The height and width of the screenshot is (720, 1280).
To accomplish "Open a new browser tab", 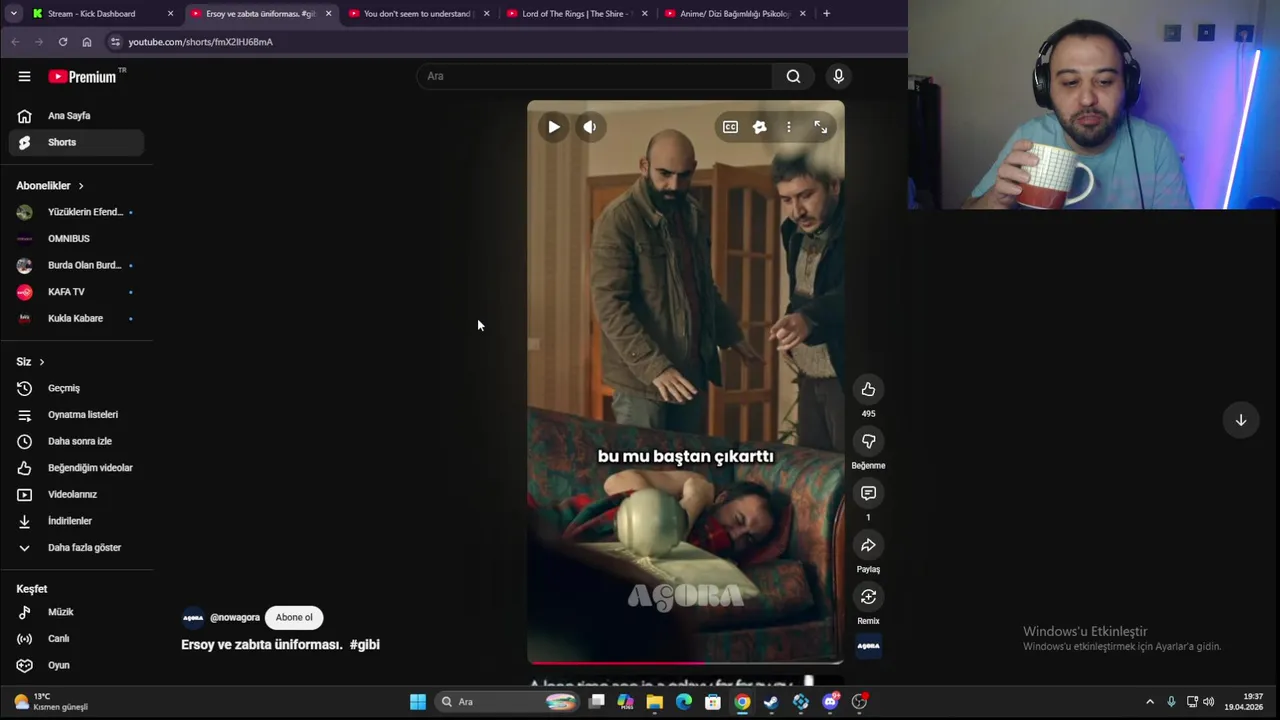I will click(x=826, y=14).
